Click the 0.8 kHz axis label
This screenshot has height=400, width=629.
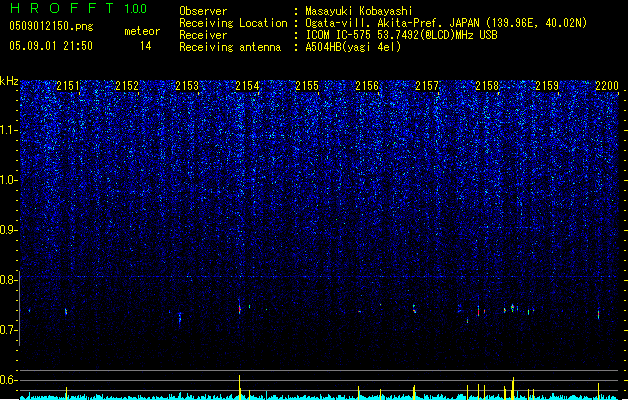[x=8, y=280]
